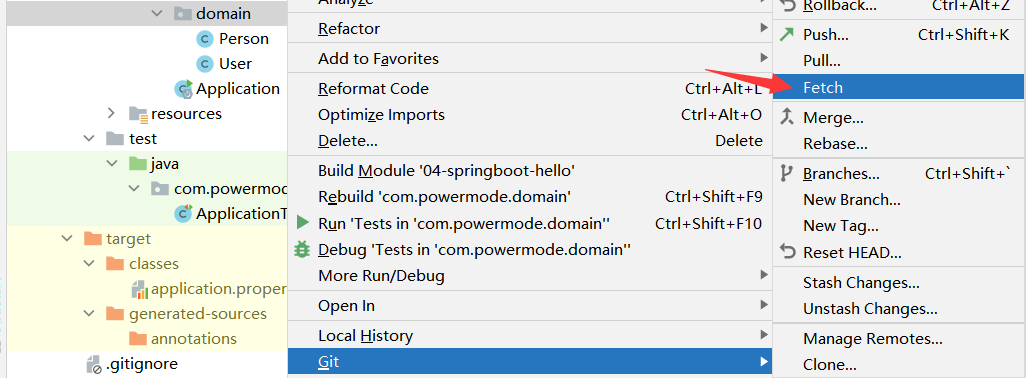Collapse the target folder
The width and height of the screenshot is (1030, 378).
(66, 239)
